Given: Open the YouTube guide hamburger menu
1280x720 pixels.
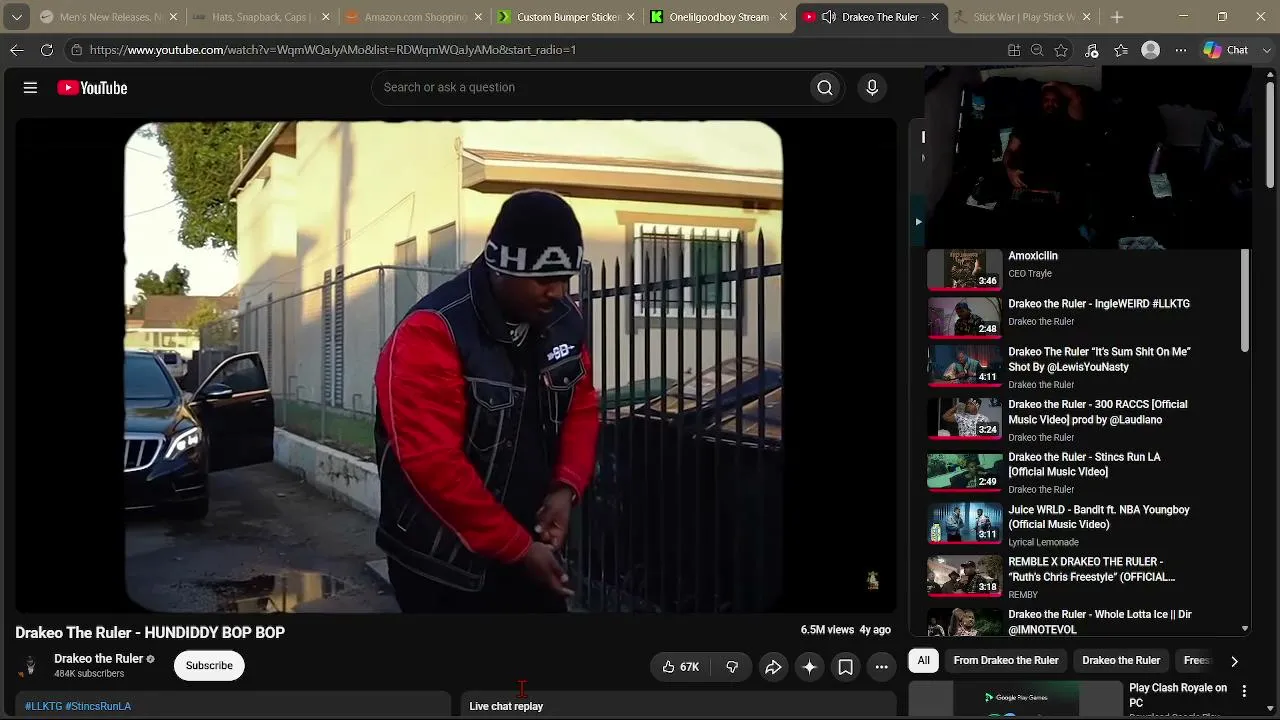Looking at the screenshot, I should point(30,88).
